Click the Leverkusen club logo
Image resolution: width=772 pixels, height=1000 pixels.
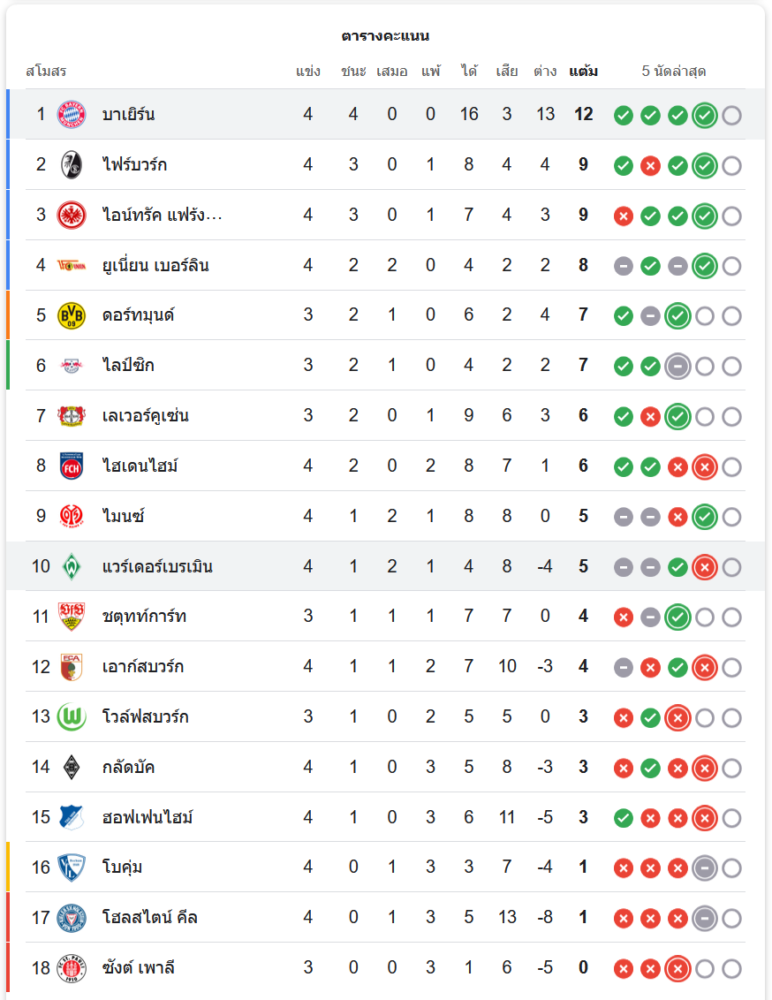point(71,416)
